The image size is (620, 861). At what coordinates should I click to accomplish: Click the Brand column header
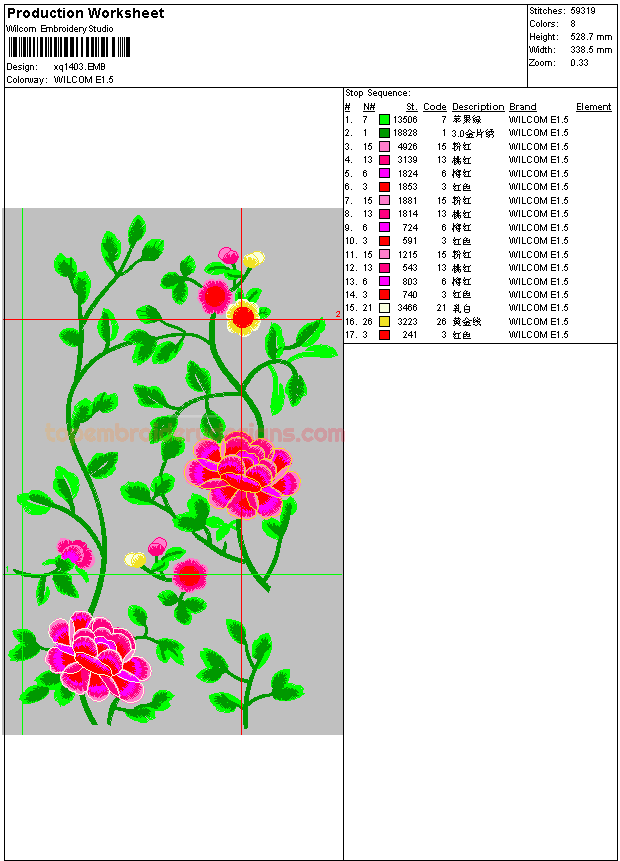[x=522, y=107]
